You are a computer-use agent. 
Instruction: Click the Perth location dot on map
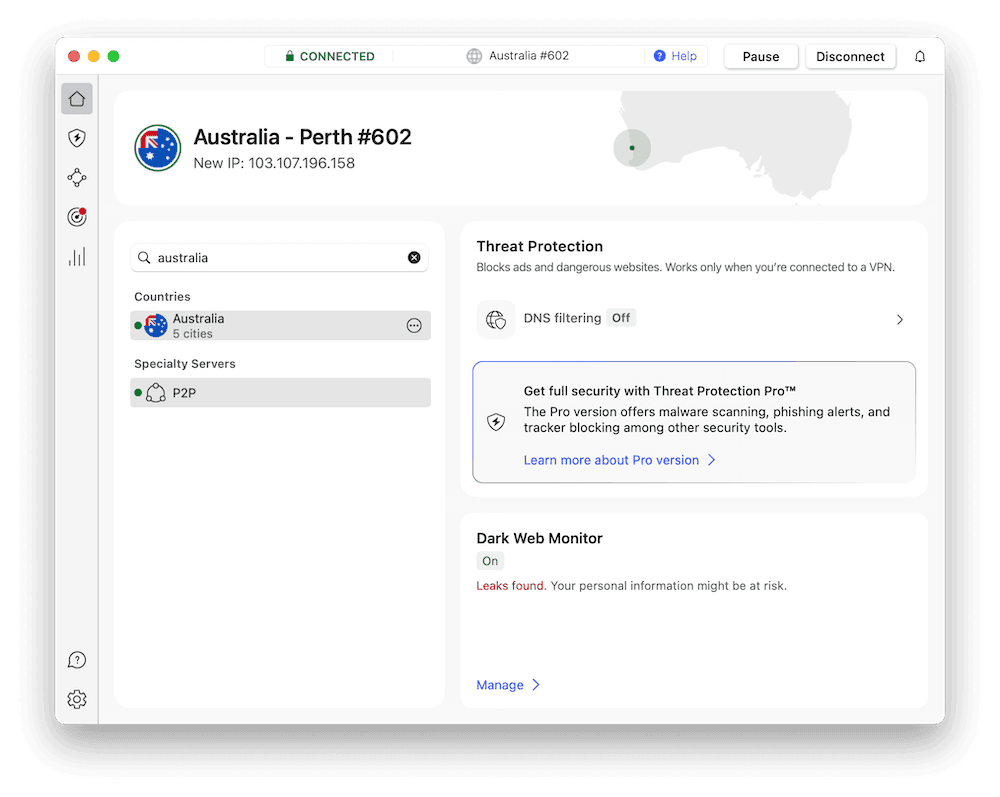(x=631, y=148)
